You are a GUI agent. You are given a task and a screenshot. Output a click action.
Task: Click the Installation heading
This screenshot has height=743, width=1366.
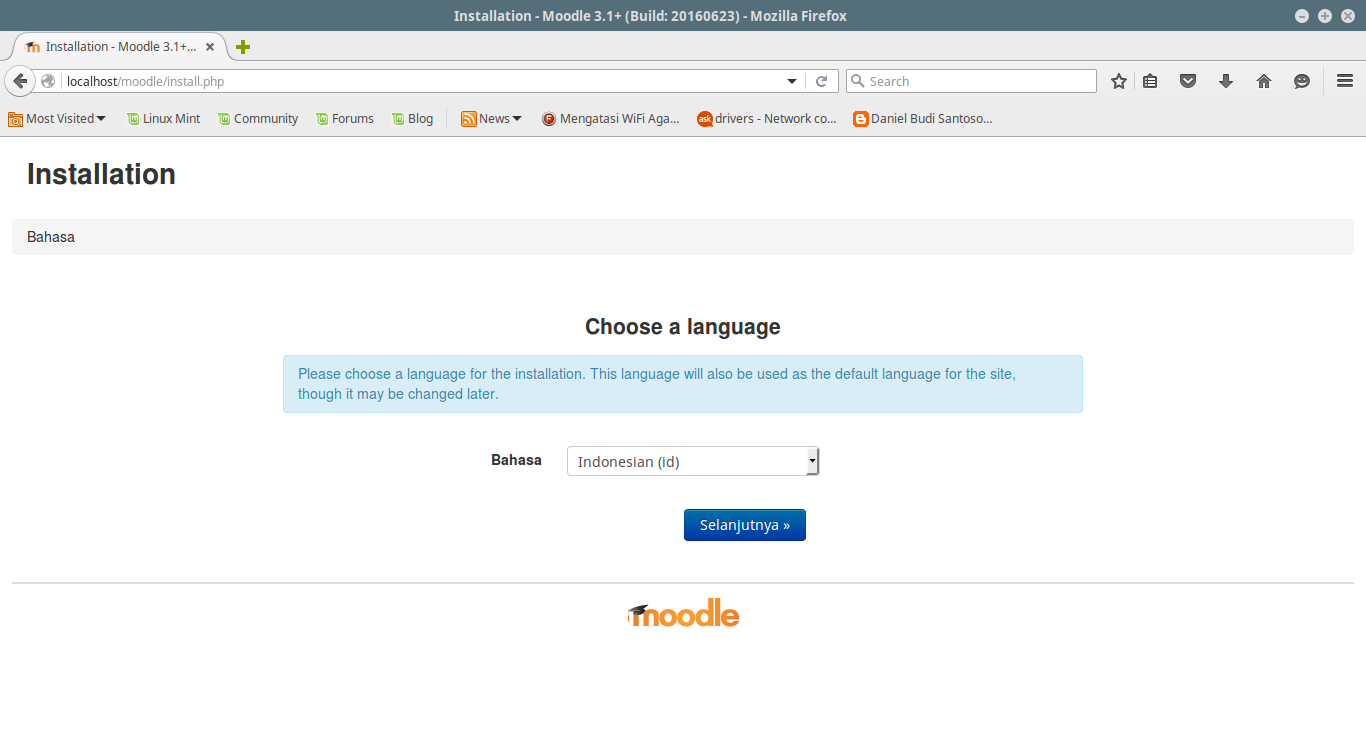pyautogui.click(x=101, y=174)
